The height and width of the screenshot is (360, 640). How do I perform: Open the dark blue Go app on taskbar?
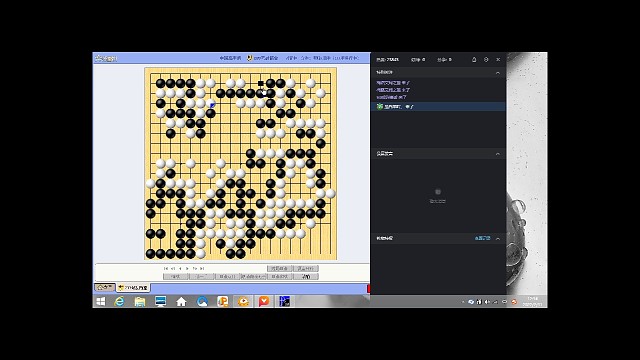(284, 301)
